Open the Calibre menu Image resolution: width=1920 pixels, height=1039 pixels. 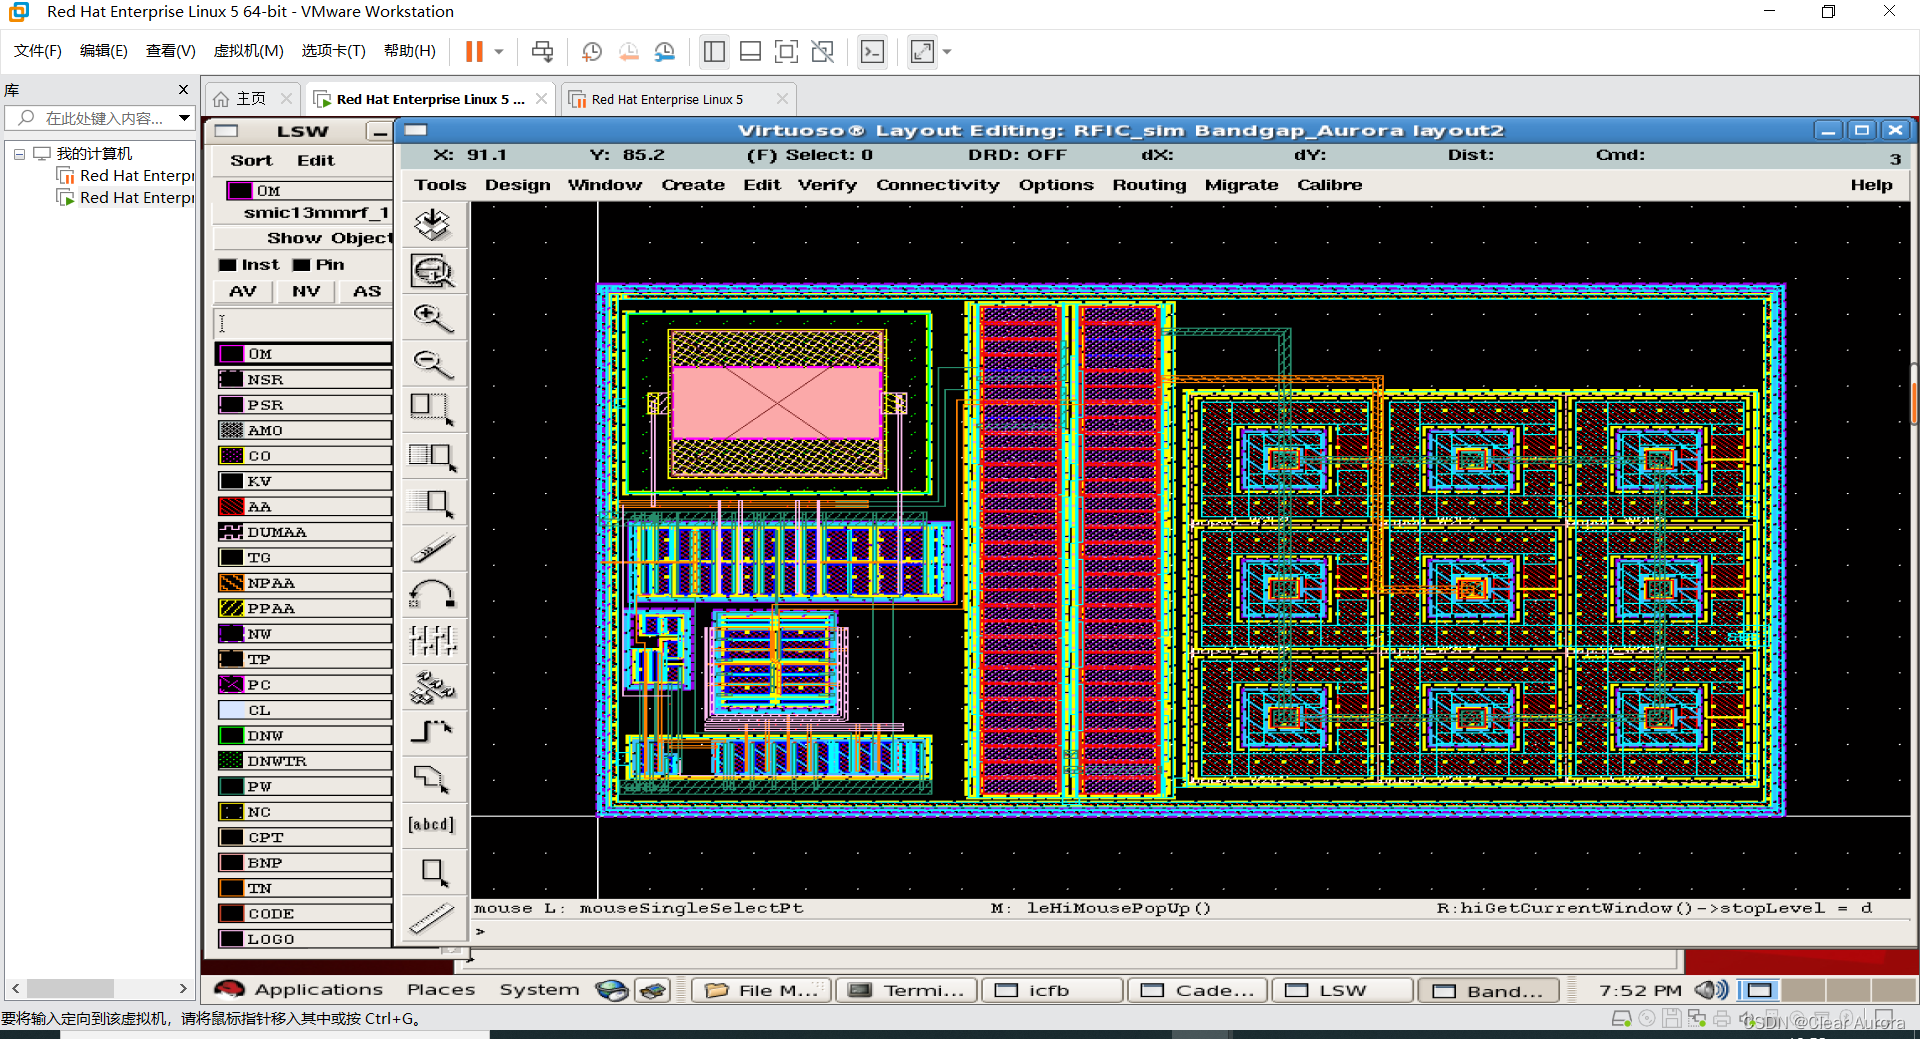click(x=1329, y=185)
